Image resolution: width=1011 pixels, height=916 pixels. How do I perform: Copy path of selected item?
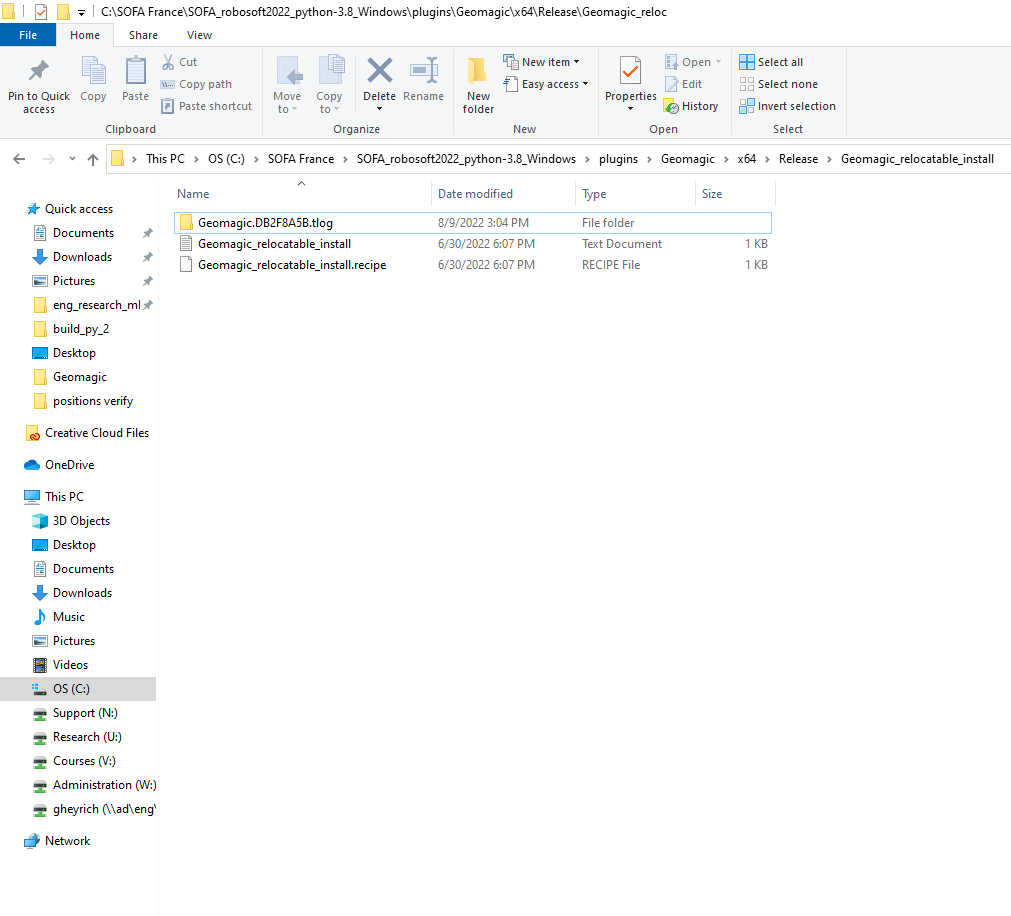coord(196,84)
